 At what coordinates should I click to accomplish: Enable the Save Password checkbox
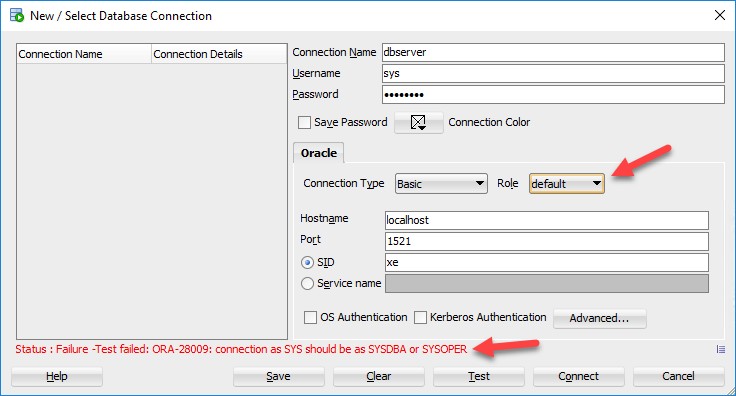click(304, 122)
